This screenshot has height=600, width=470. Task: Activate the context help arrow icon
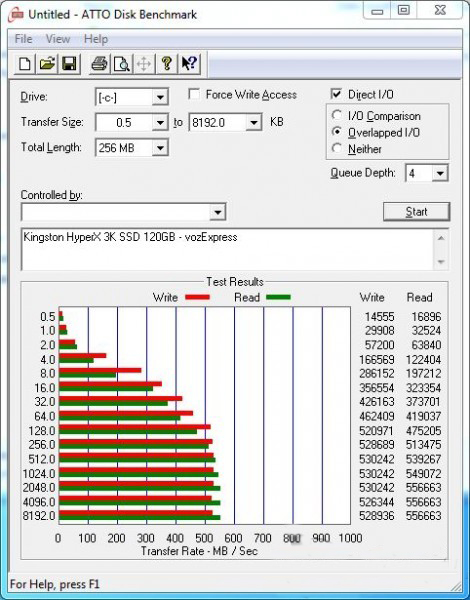[189, 64]
